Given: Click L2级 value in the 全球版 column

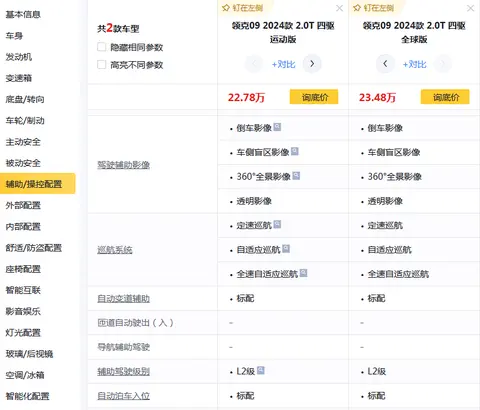Looking at the screenshot, I should click(x=377, y=371).
